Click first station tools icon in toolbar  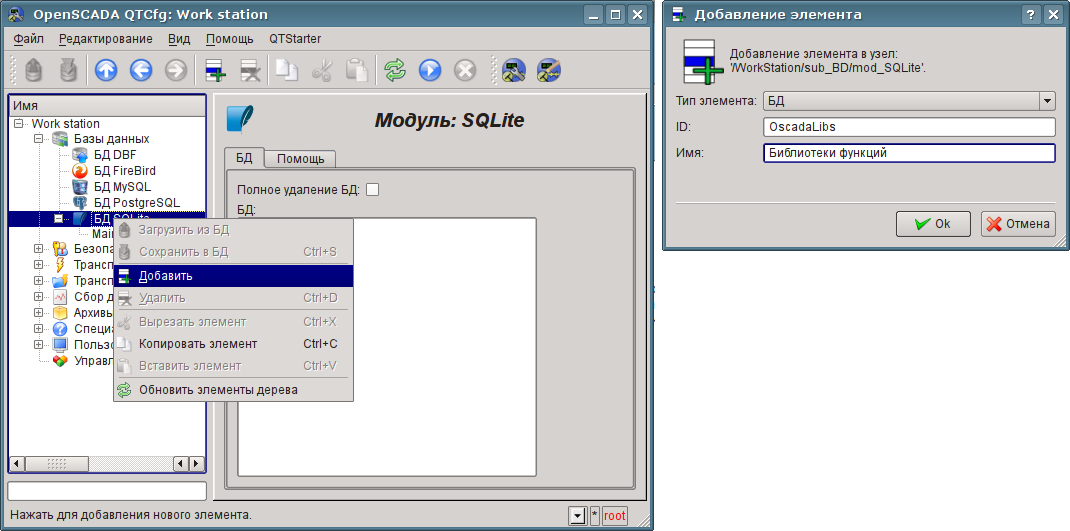[x=514, y=70]
